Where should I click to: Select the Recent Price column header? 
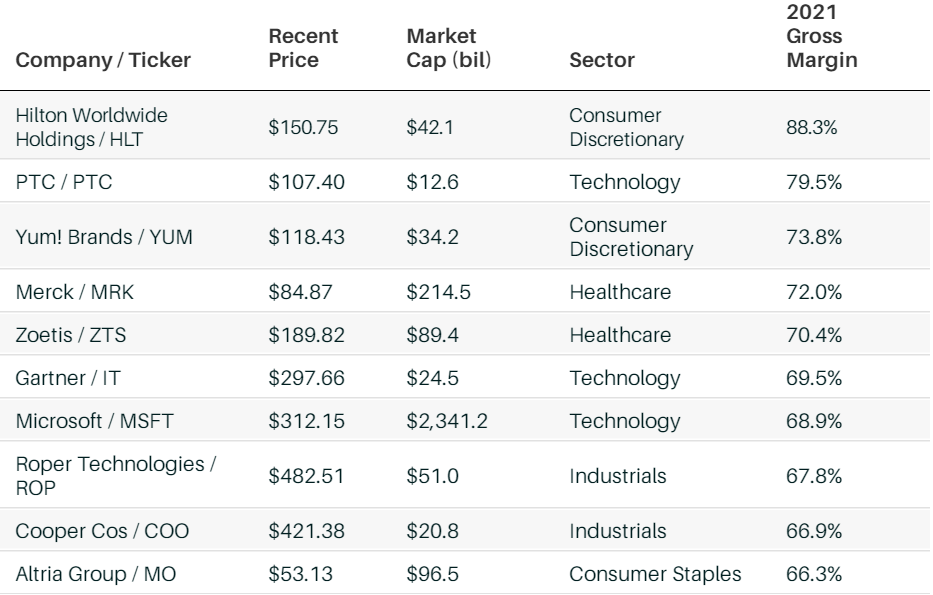(x=304, y=49)
